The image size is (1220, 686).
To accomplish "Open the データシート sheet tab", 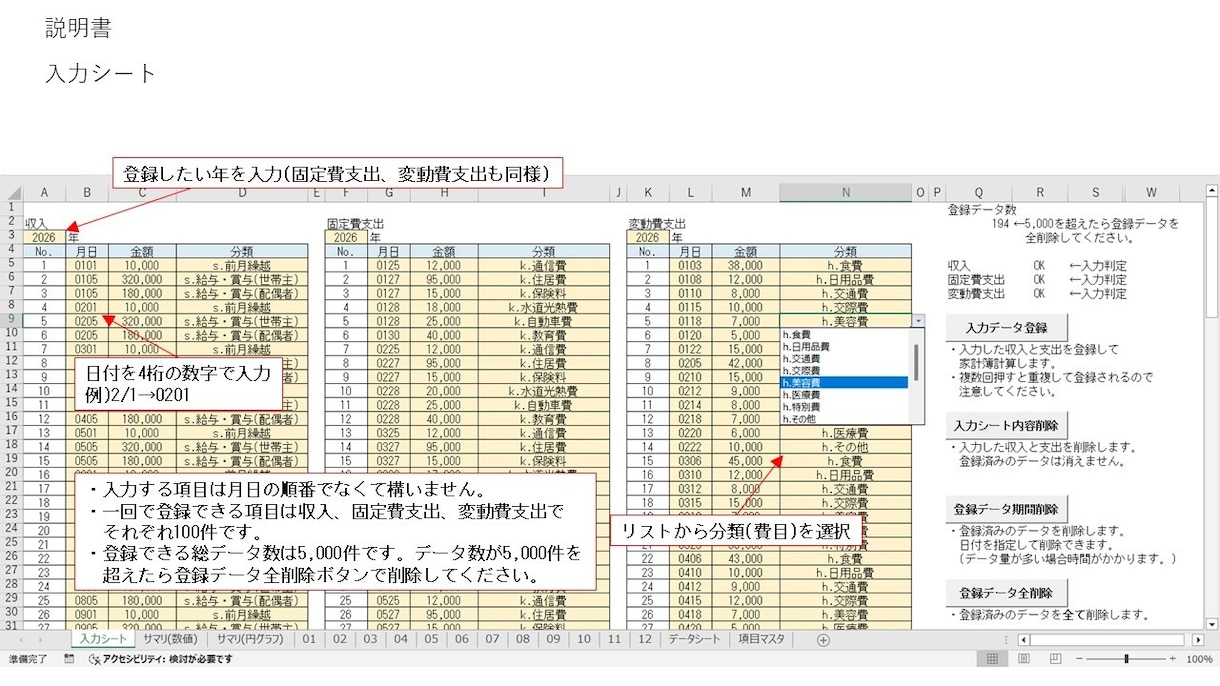I will 694,639.
